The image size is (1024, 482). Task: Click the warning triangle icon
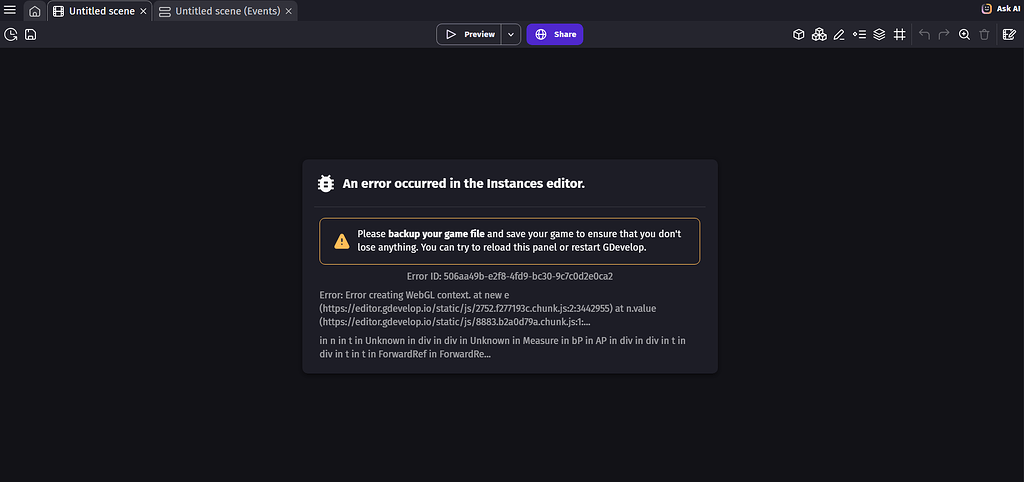(342, 242)
